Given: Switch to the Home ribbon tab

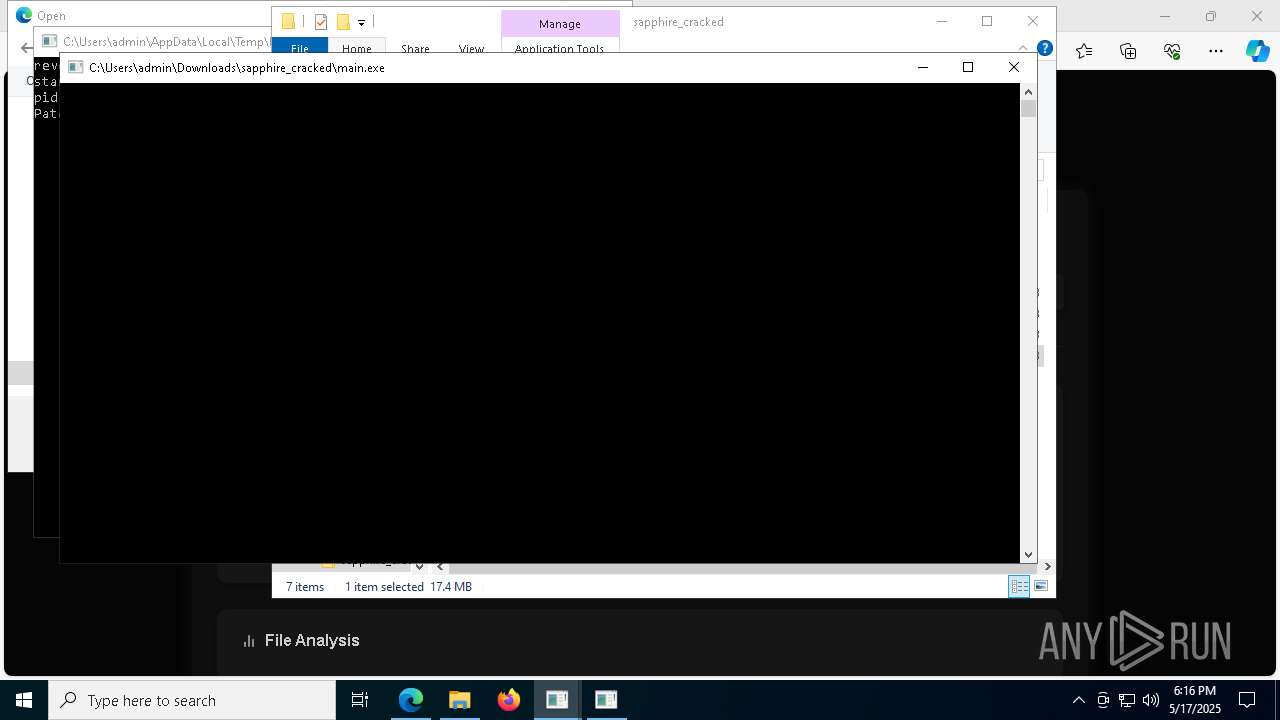Looking at the screenshot, I should pos(356,47).
